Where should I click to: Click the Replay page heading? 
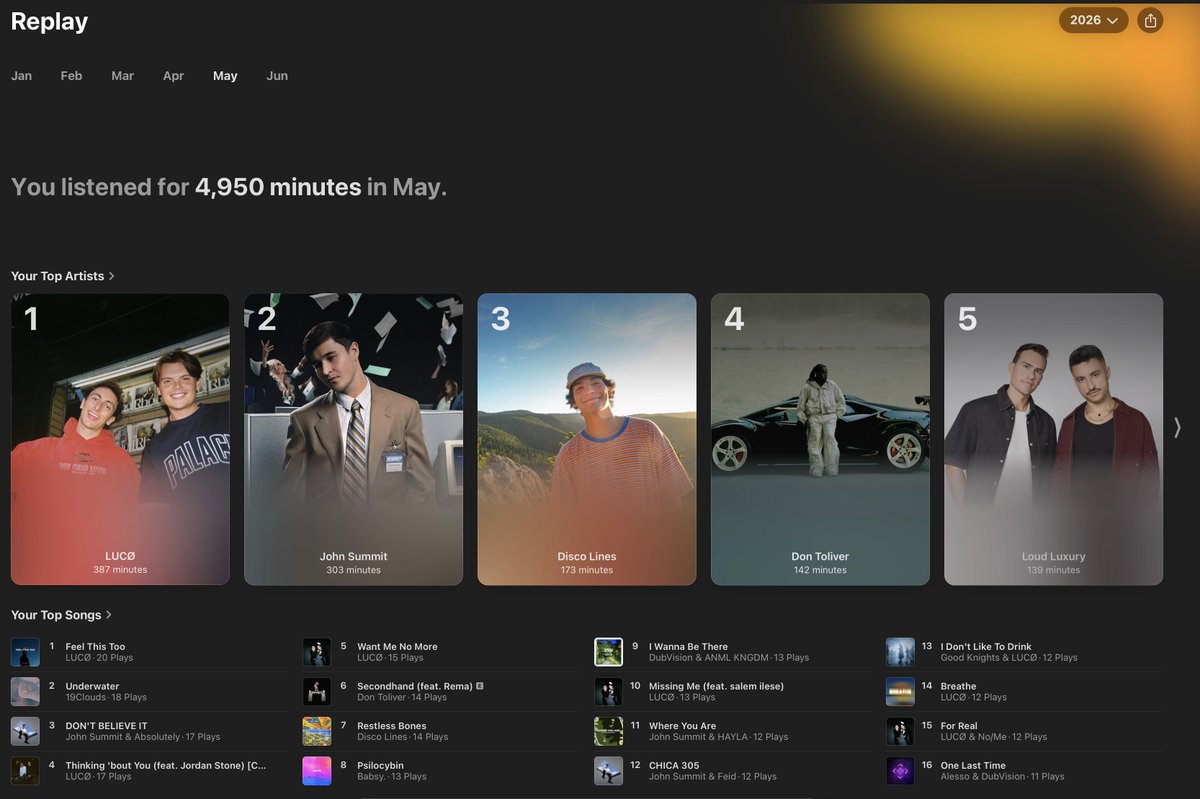pyautogui.click(x=49, y=21)
